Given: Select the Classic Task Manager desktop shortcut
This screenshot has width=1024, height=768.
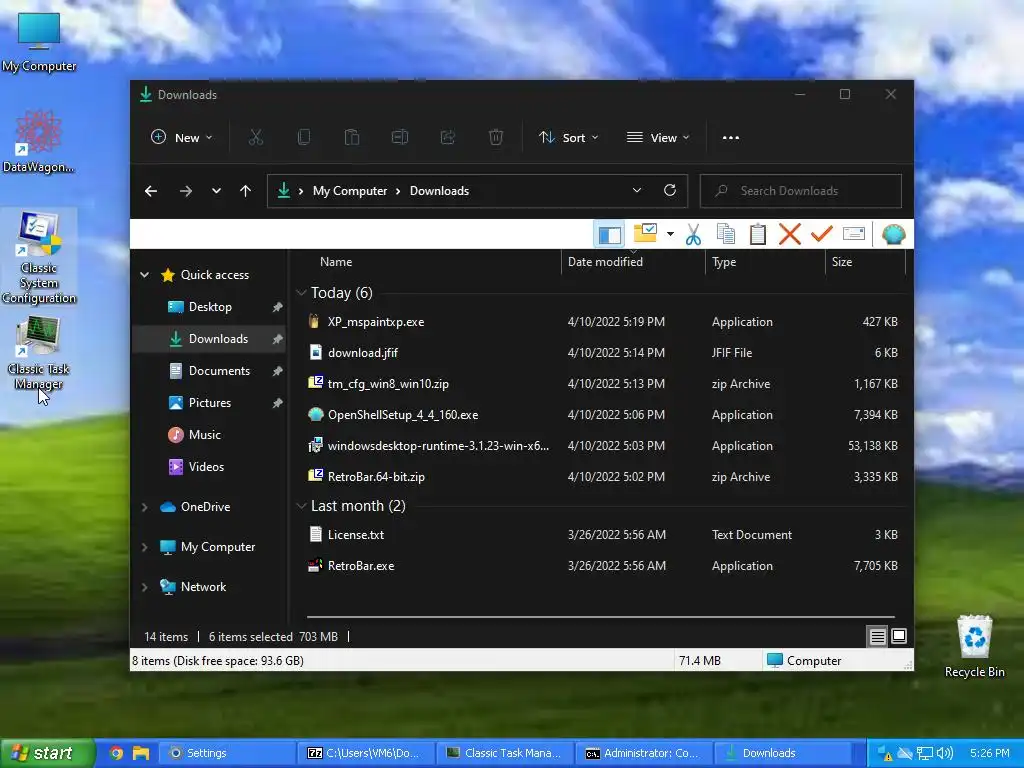Looking at the screenshot, I should coord(39,353).
